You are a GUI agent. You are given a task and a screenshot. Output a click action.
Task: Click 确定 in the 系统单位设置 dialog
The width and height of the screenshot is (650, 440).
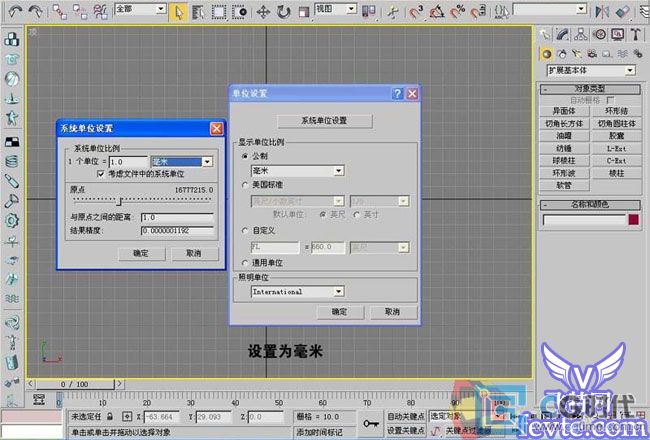pos(141,253)
